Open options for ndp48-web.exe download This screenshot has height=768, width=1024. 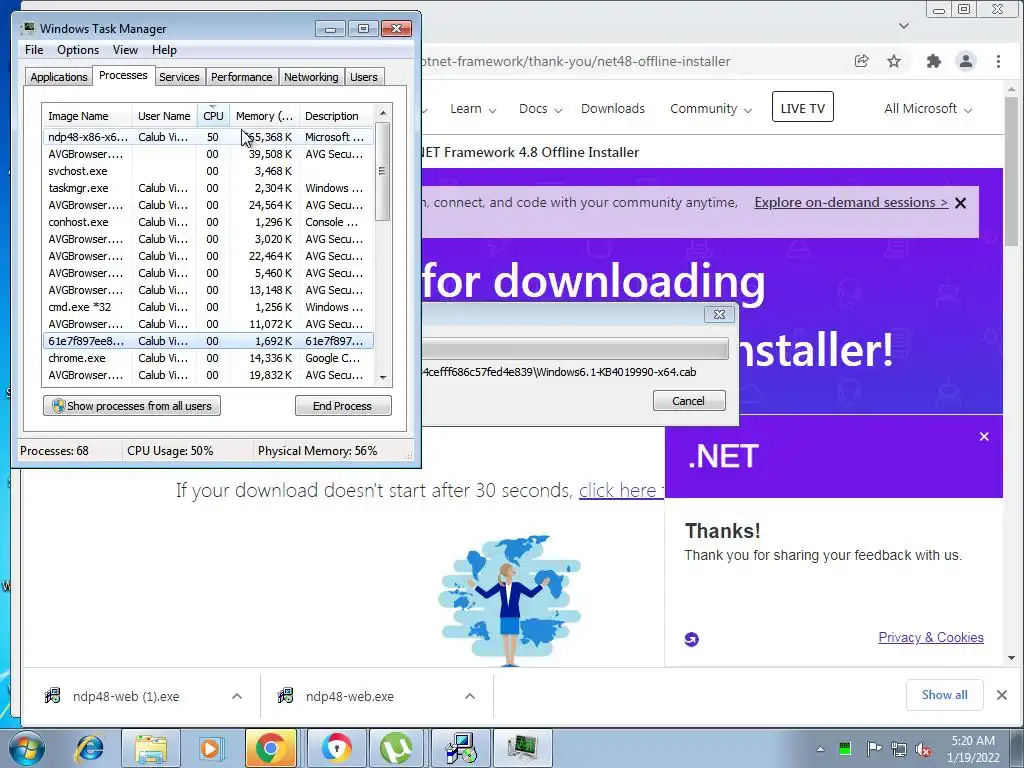coord(470,696)
